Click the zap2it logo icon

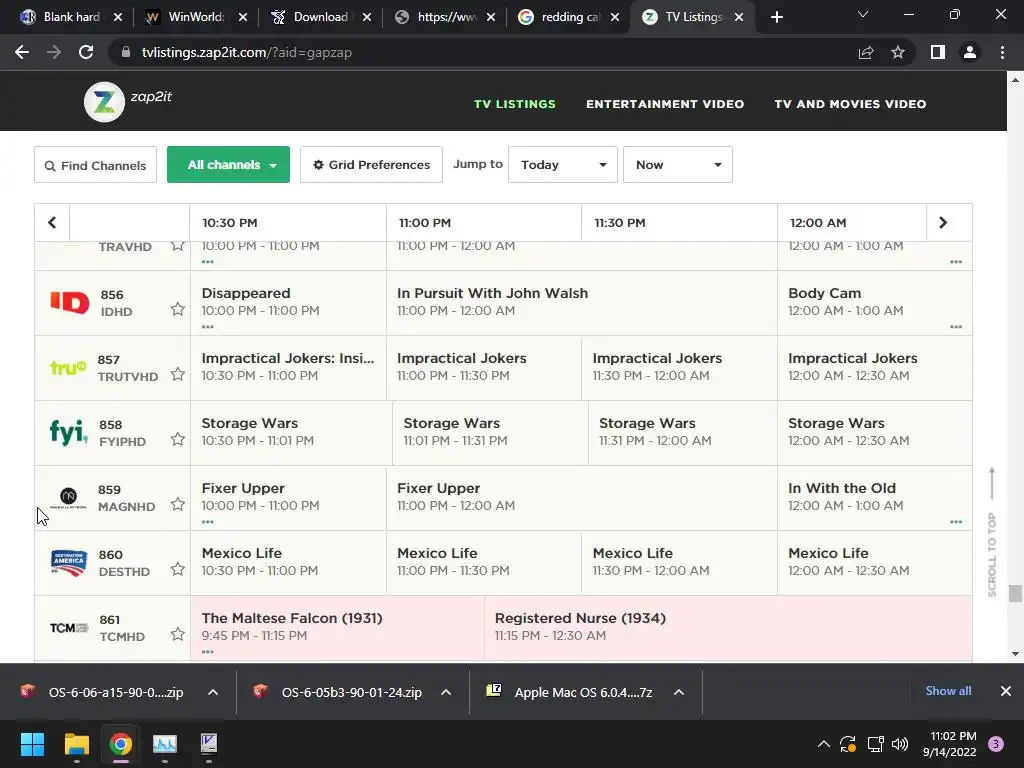pos(104,102)
